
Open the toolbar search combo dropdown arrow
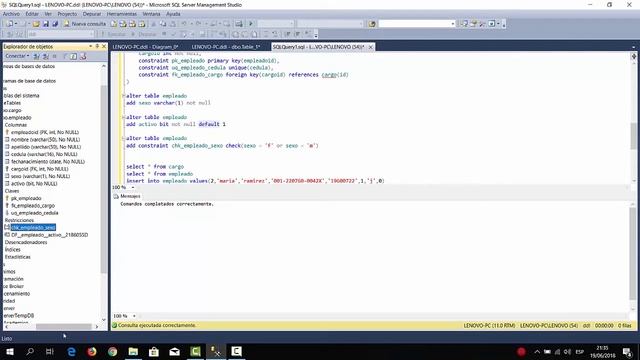pyautogui.click(x=453, y=24)
